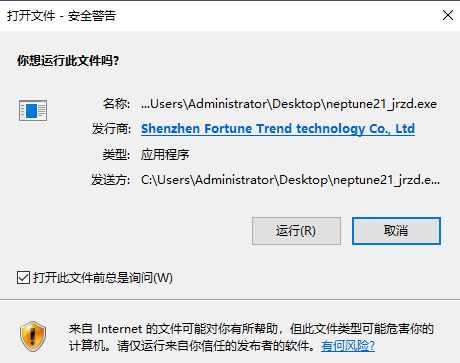Click the 你想运行此文件吗? heading

click(x=68, y=61)
